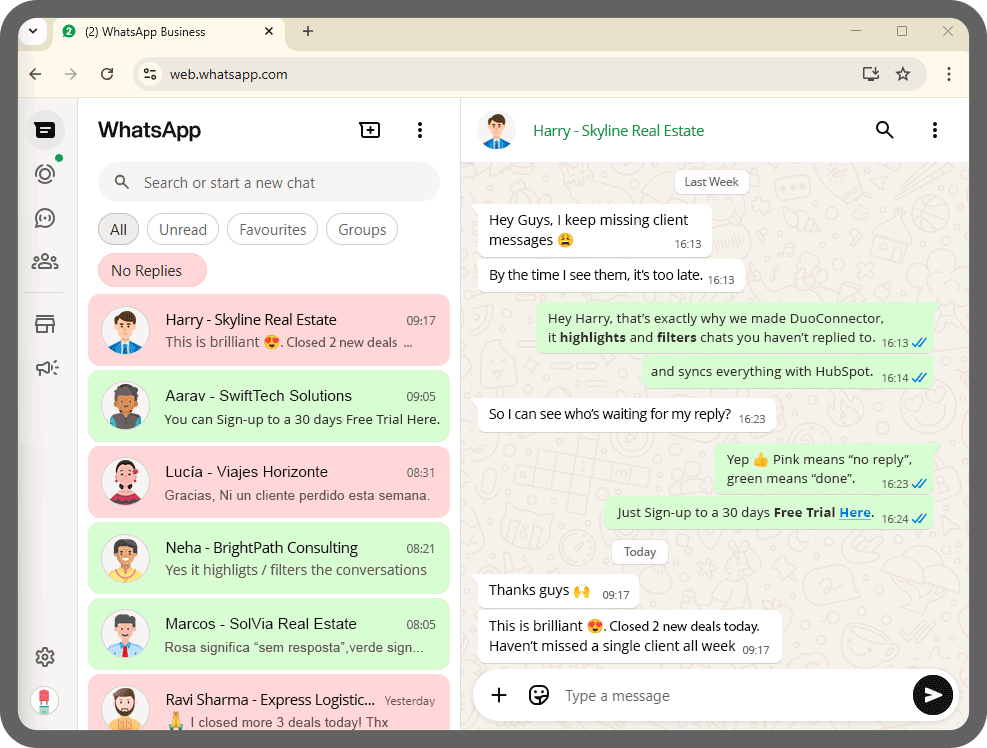The width and height of the screenshot is (987, 748).
Task: Open the business catalog storefront icon
Action: (44, 324)
